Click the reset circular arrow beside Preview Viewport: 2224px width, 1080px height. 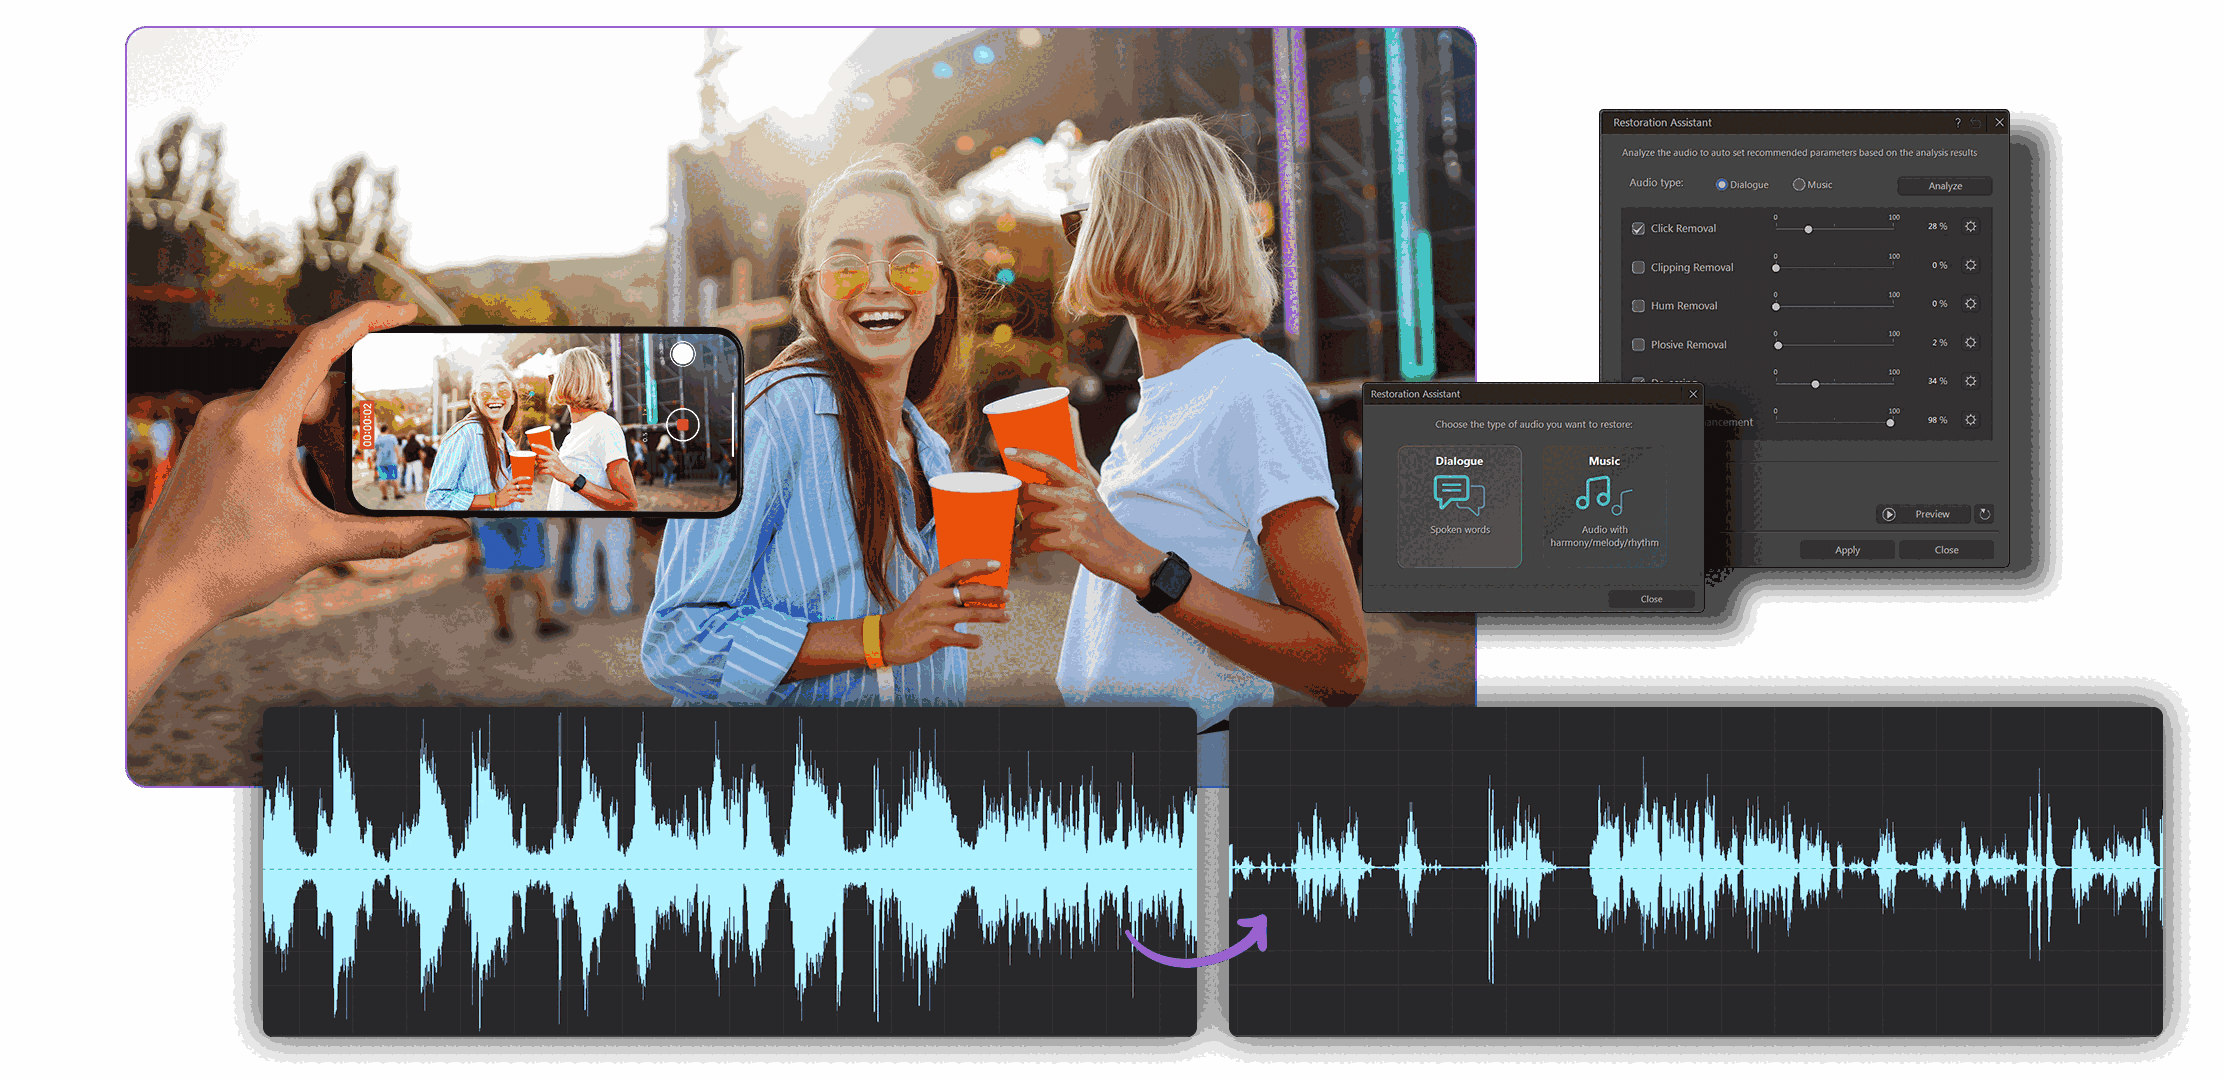coord(1985,514)
